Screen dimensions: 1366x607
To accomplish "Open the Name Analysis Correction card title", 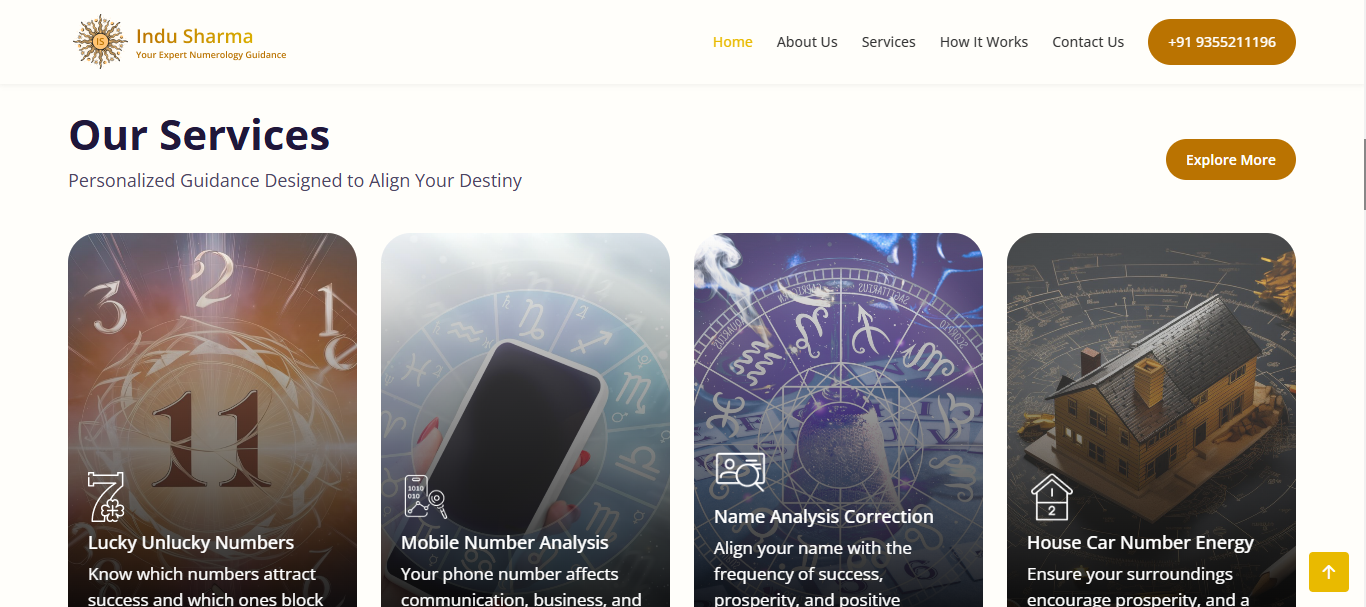I will 824,517.
